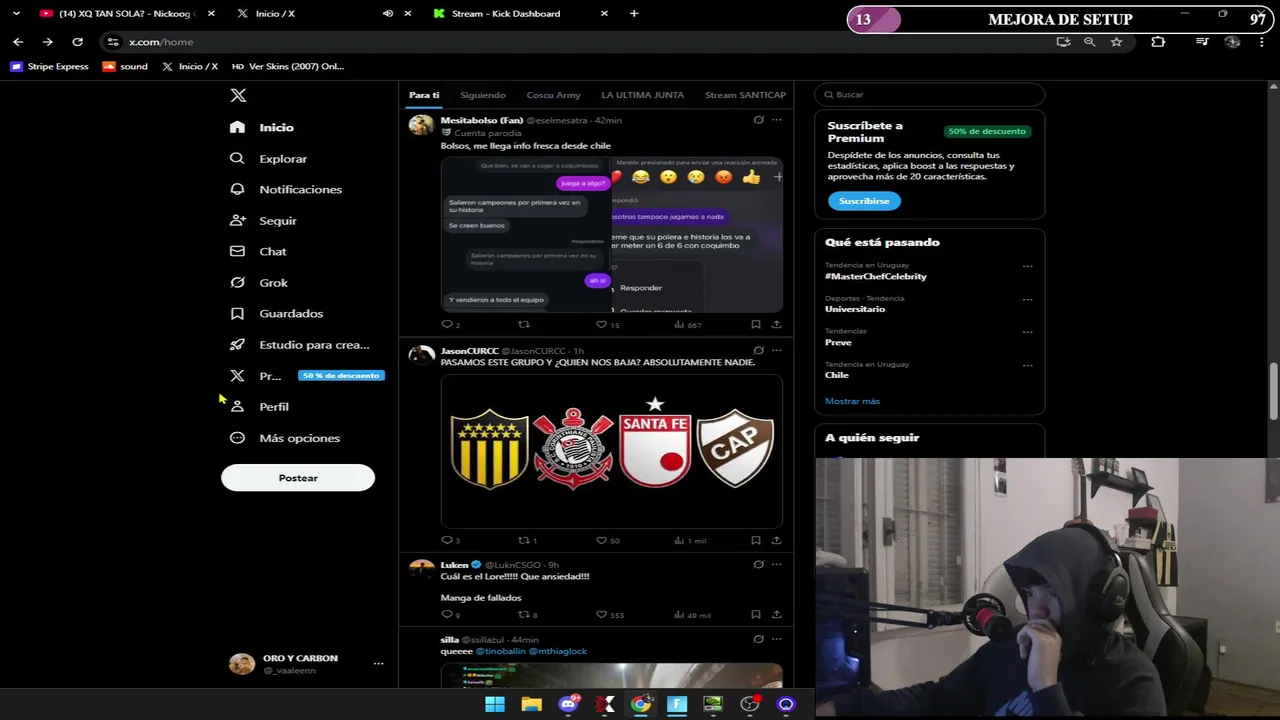Open more options for Preve trend
The width and height of the screenshot is (1280, 720).
coord(1027,332)
